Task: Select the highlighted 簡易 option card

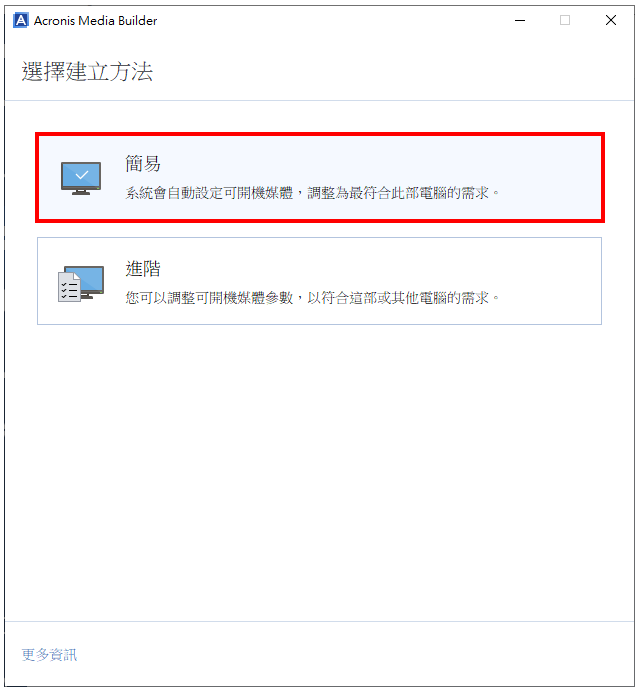Action: pyautogui.click(x=320, y=177)
